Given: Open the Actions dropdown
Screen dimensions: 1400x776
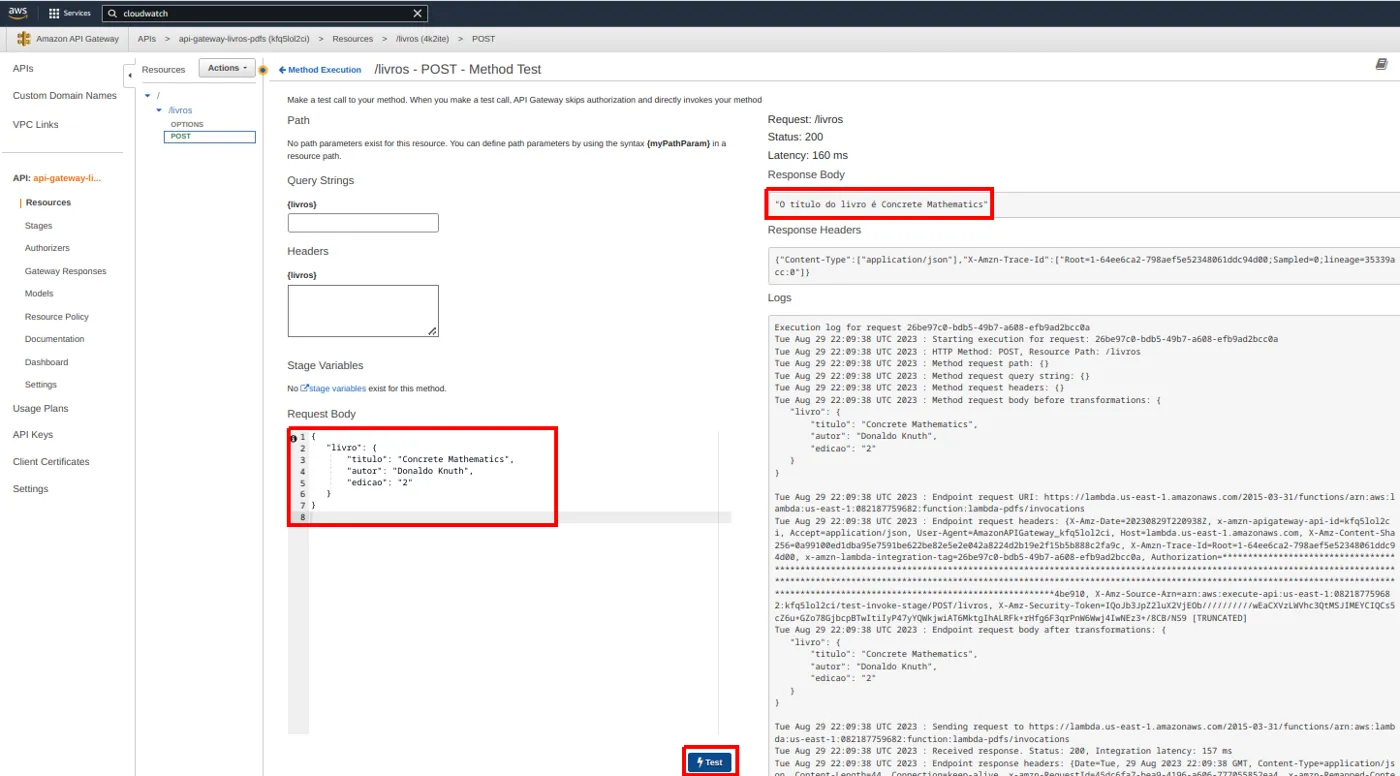Looking at the screenshot, I should 227,68.
